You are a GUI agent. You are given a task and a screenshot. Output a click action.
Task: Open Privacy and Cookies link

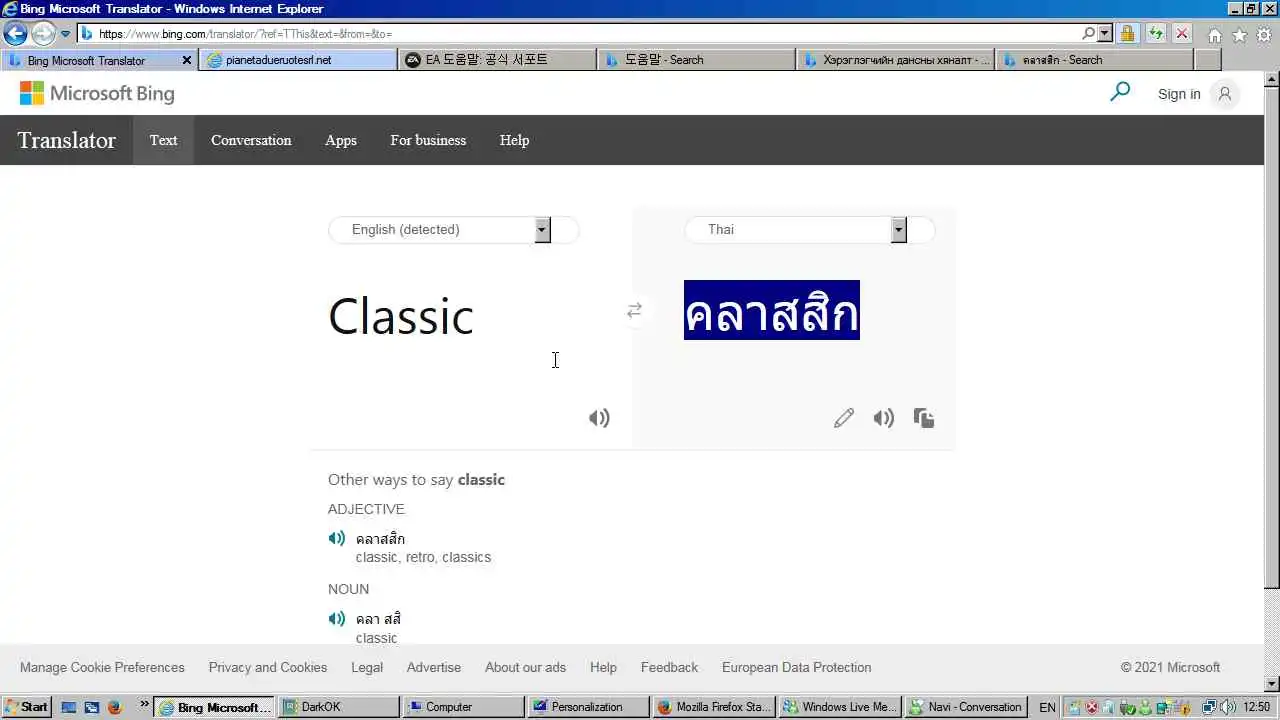coord(268,667)
